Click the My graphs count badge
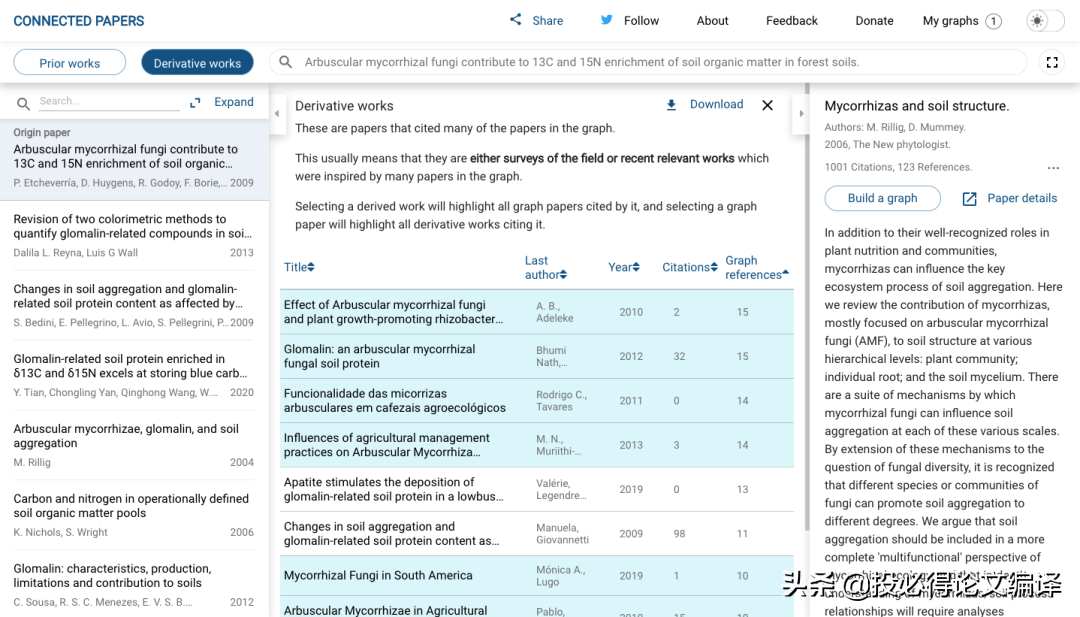This screenshot has width=1080, height=617. click(x=993, y=21)
